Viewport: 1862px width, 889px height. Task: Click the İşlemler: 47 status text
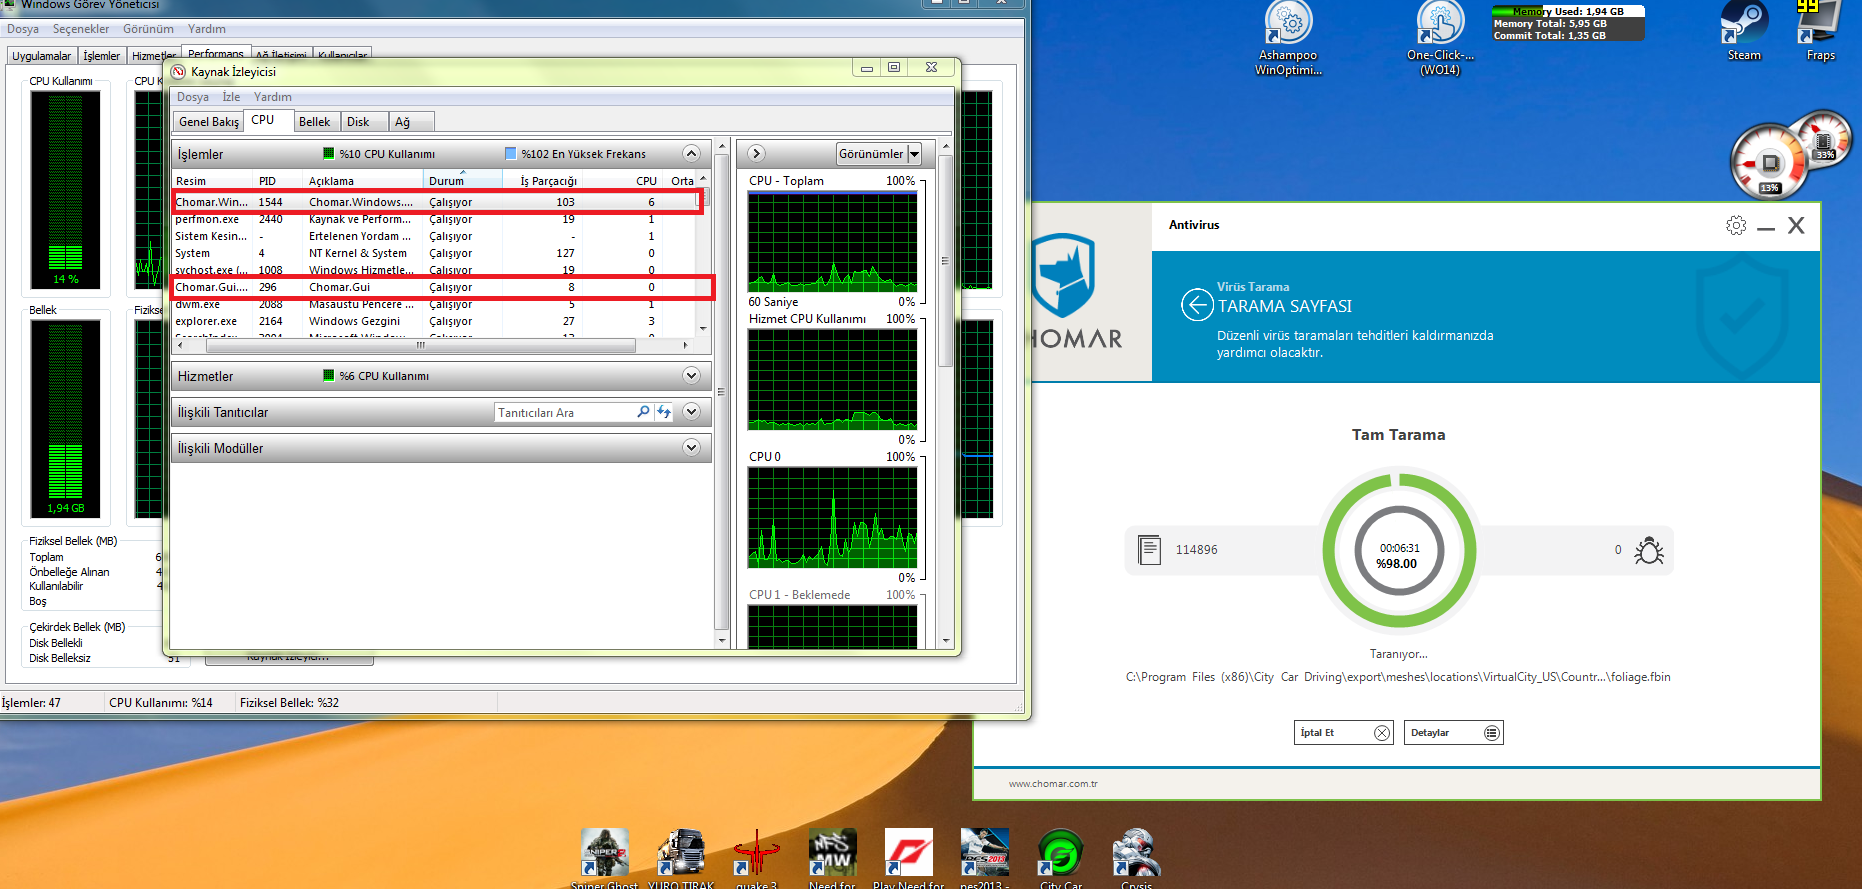[x=31, y=703]
